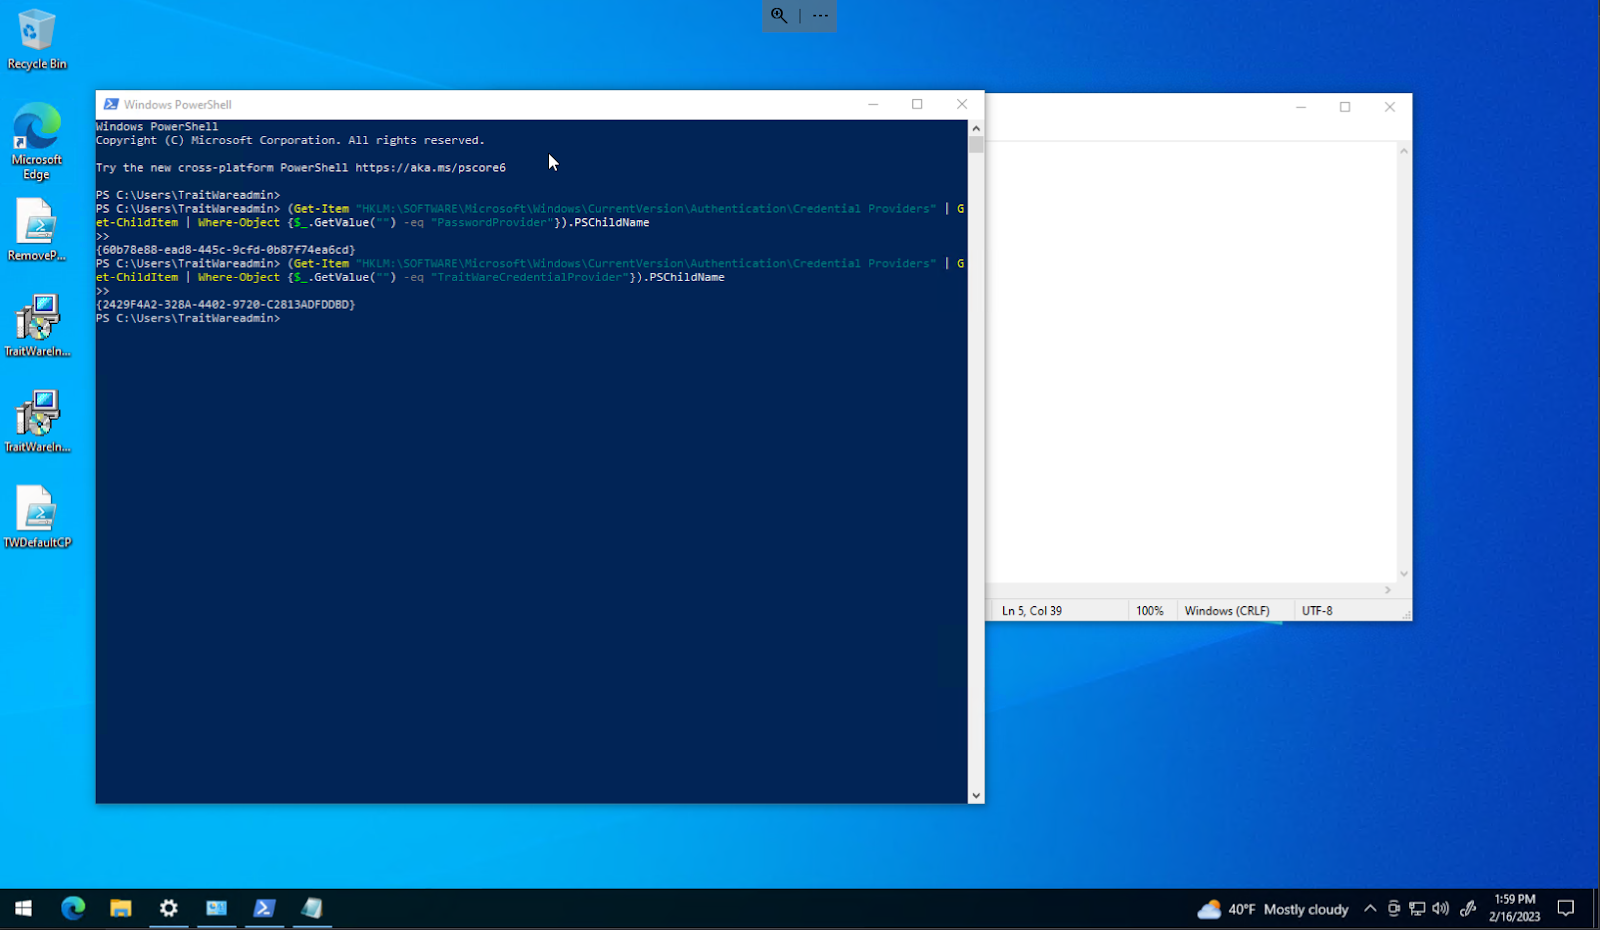Screen dimensions: 1600x930
Task: Open the Settings gear in the taskbar
Action: click(x=169, y=908)
